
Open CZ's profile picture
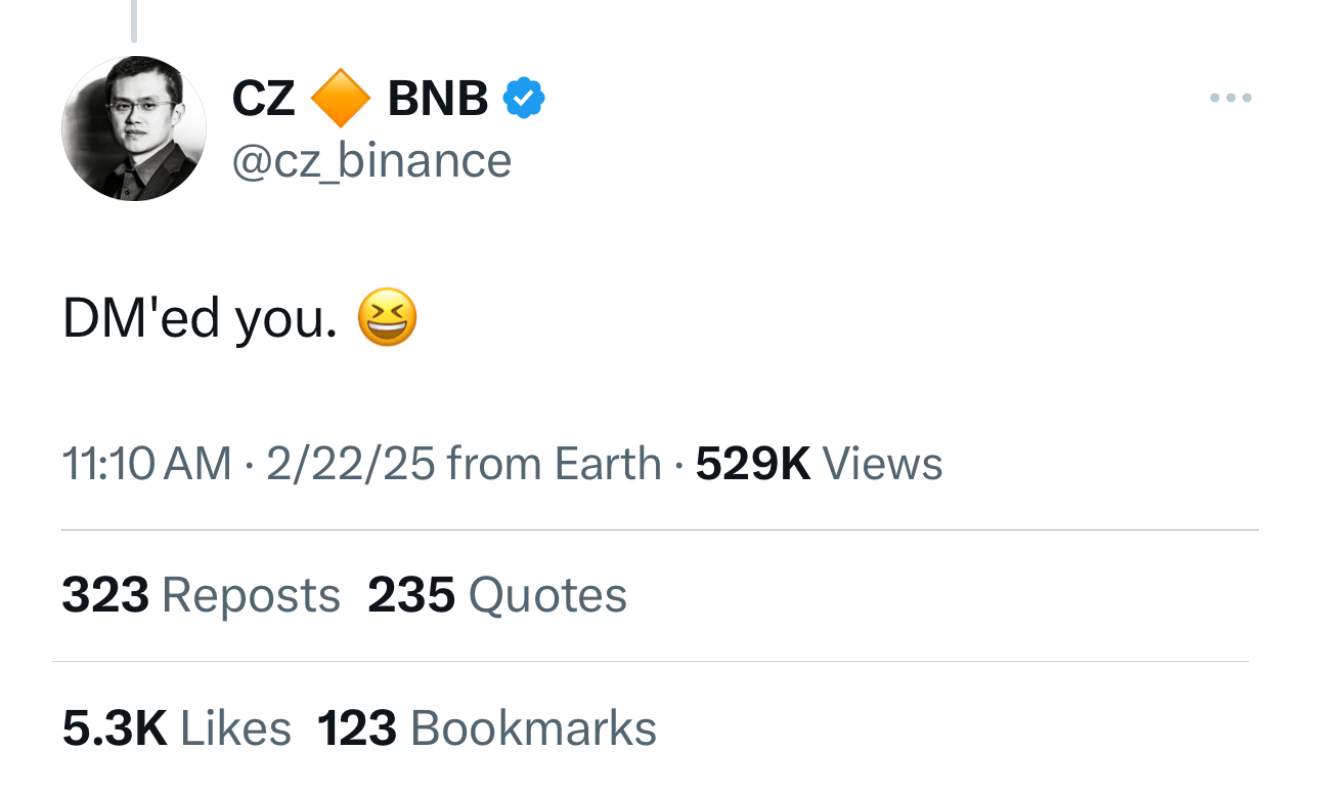(134, 128)
